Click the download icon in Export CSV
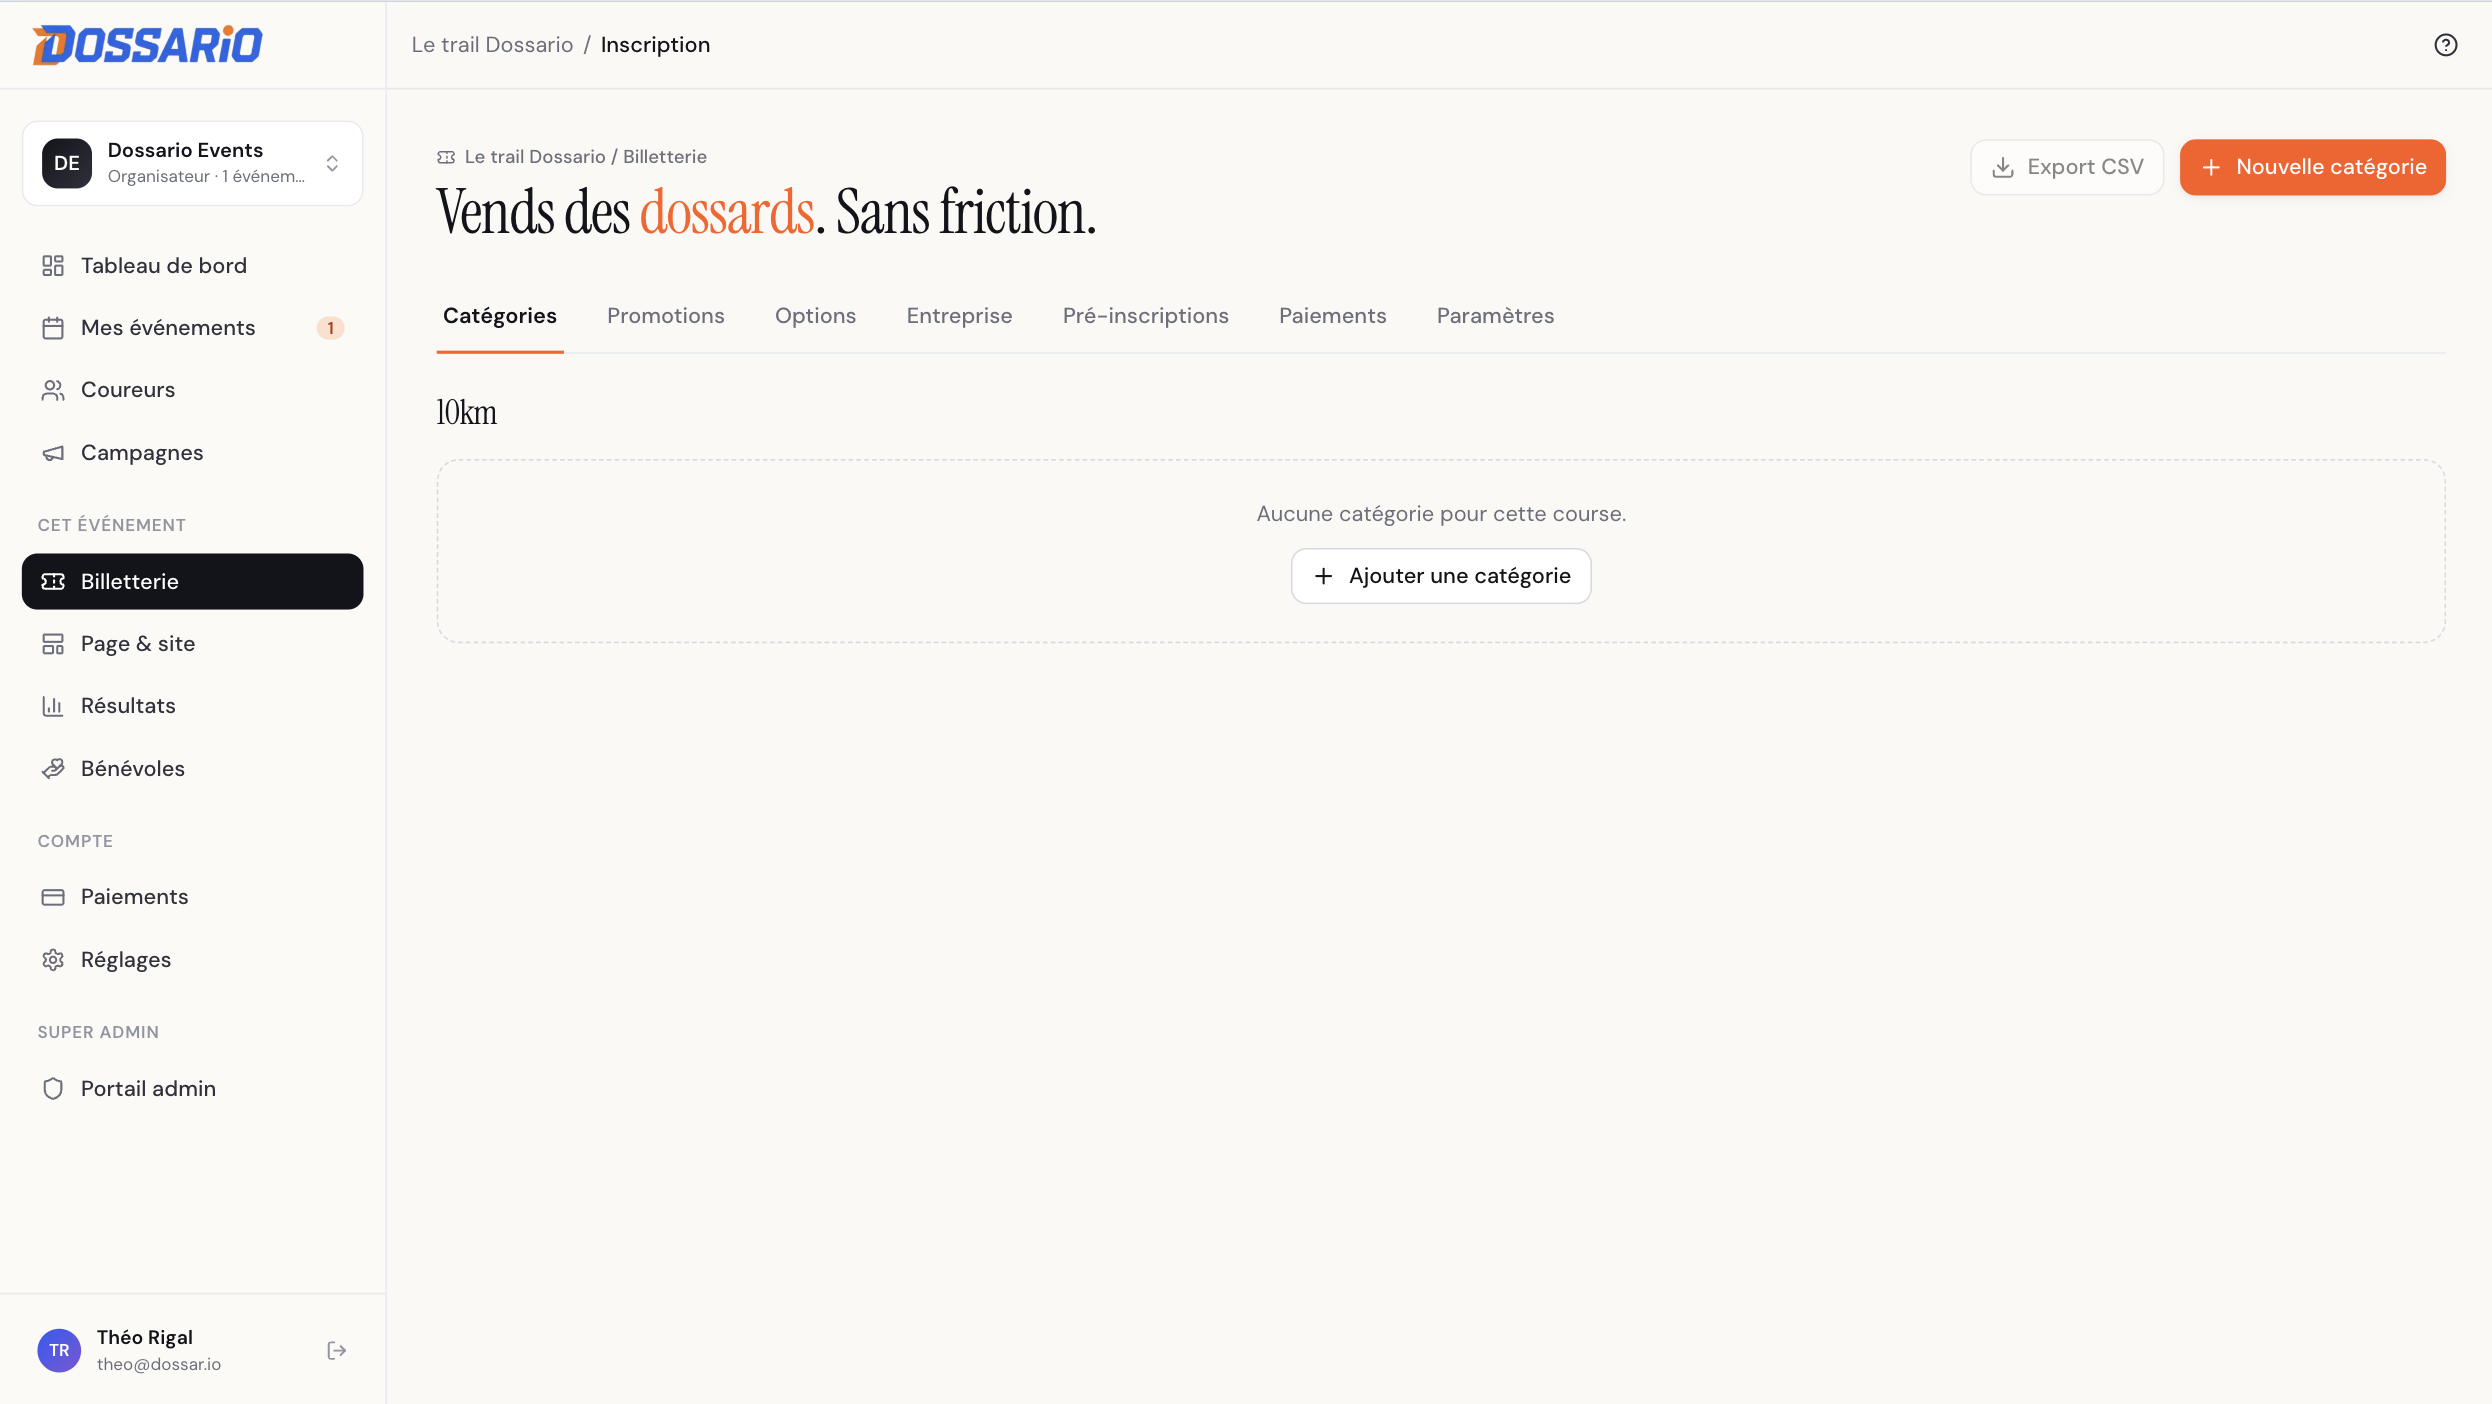The width and height of the screenshot is (2492, 1404). (2003, 168)
